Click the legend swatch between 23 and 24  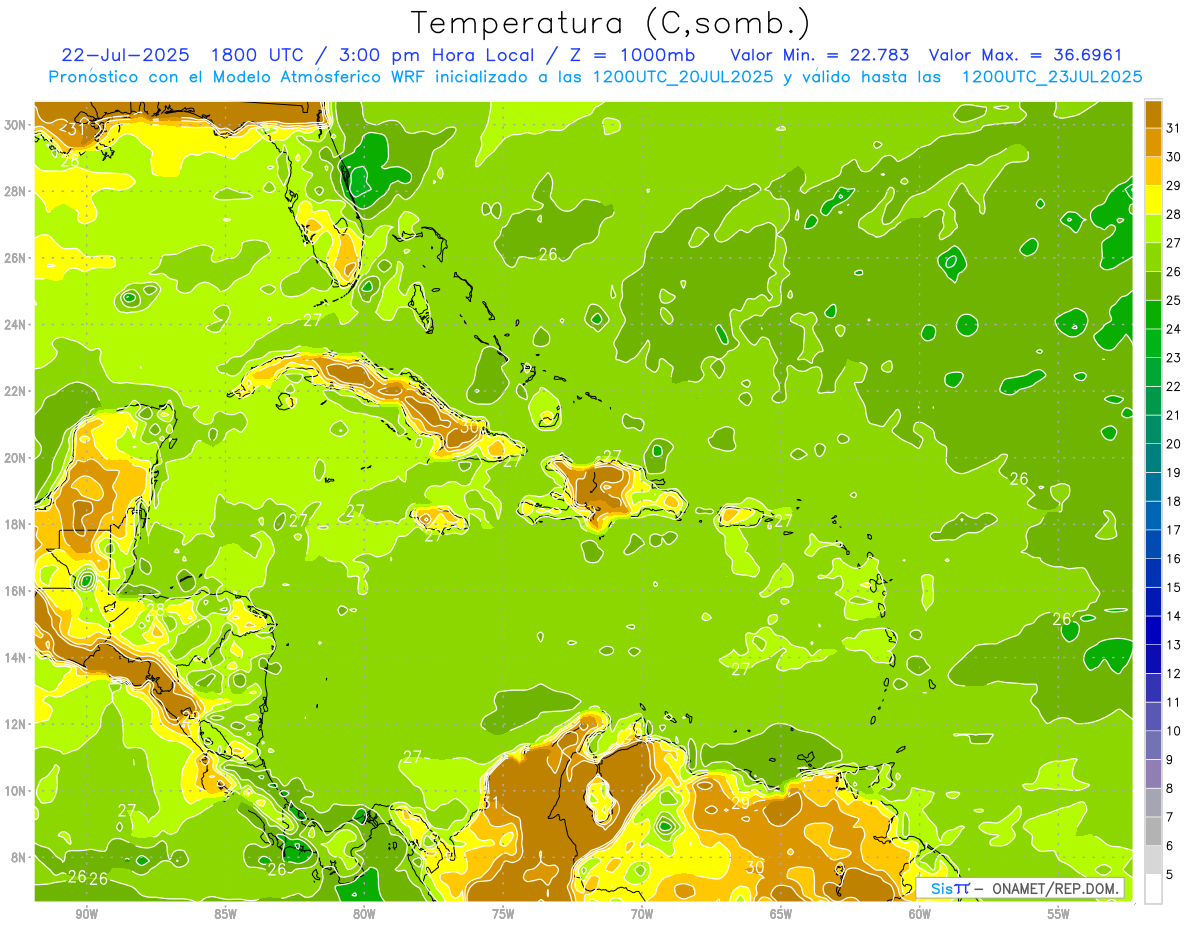click(1153, 343)
